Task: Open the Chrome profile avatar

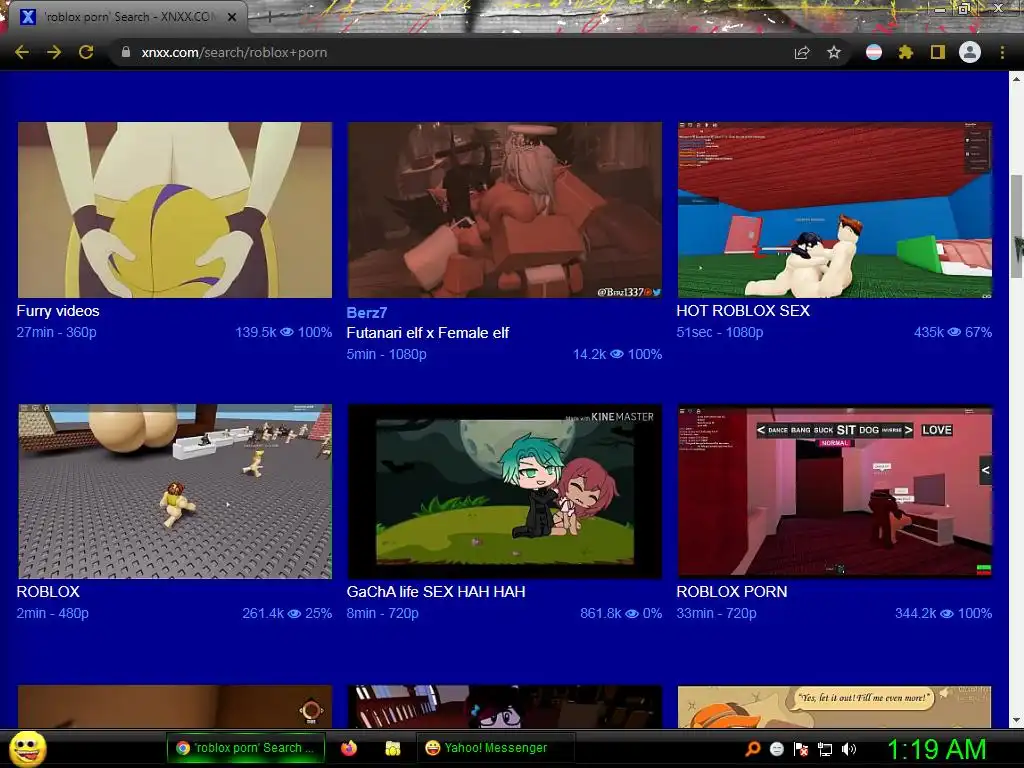Action: [x=970, y=52]
